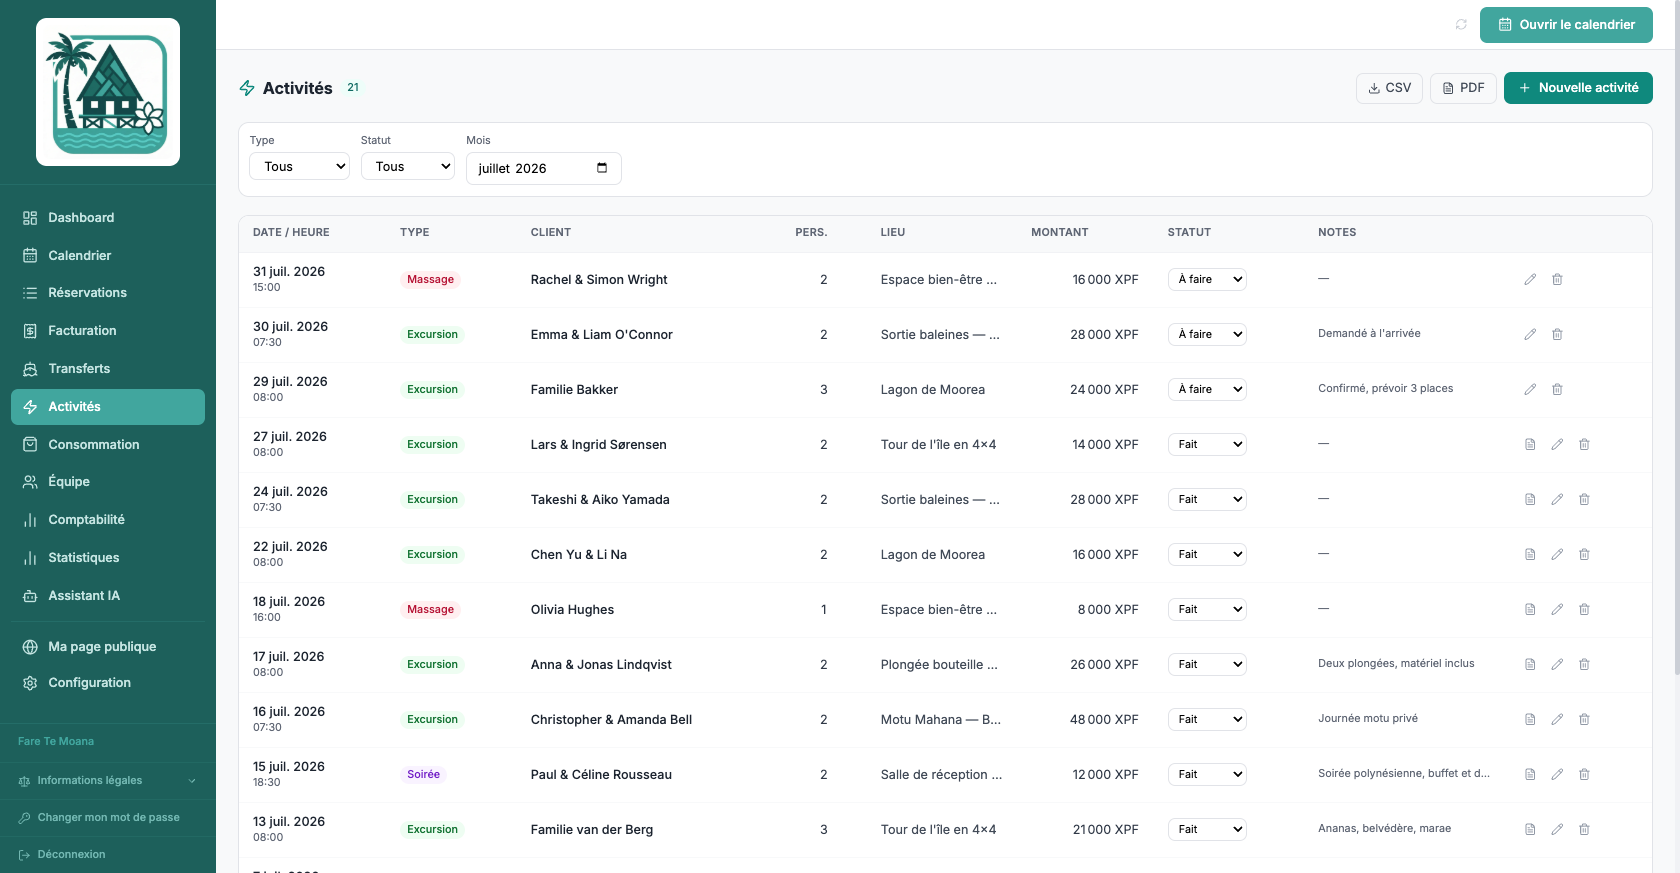Click the refresh icon beside Ouvrir le calendrier
The width and height of the screenshot is (1680, 873).
coord(1461,25)
